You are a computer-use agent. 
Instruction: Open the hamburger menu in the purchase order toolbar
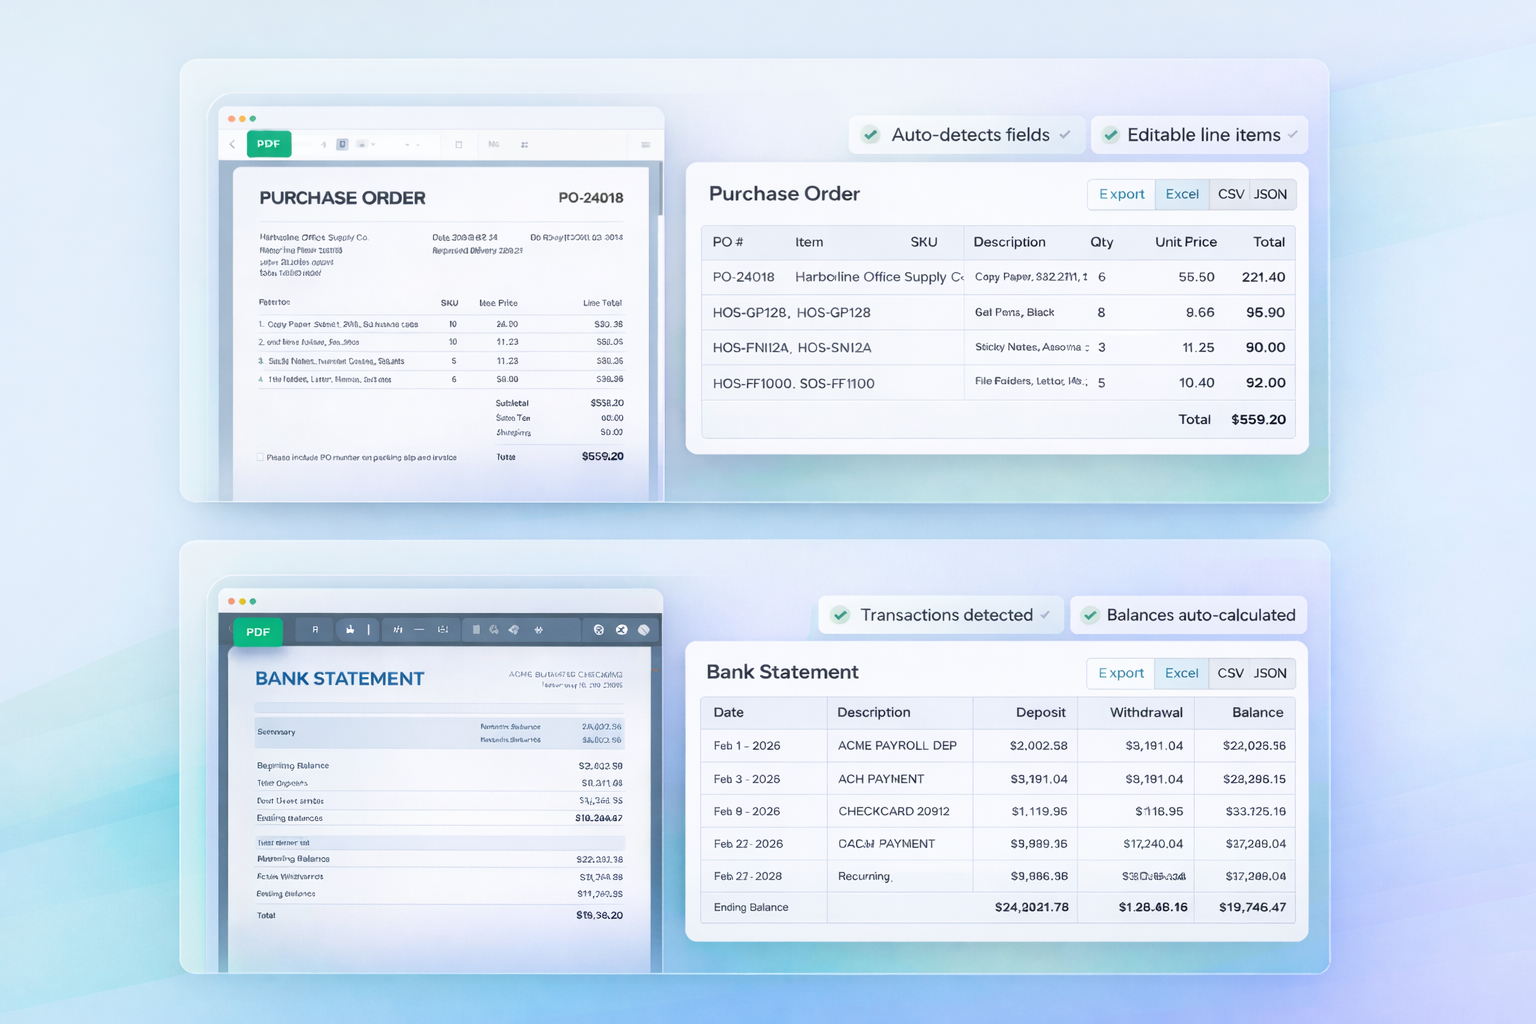[x=645, y=144]
